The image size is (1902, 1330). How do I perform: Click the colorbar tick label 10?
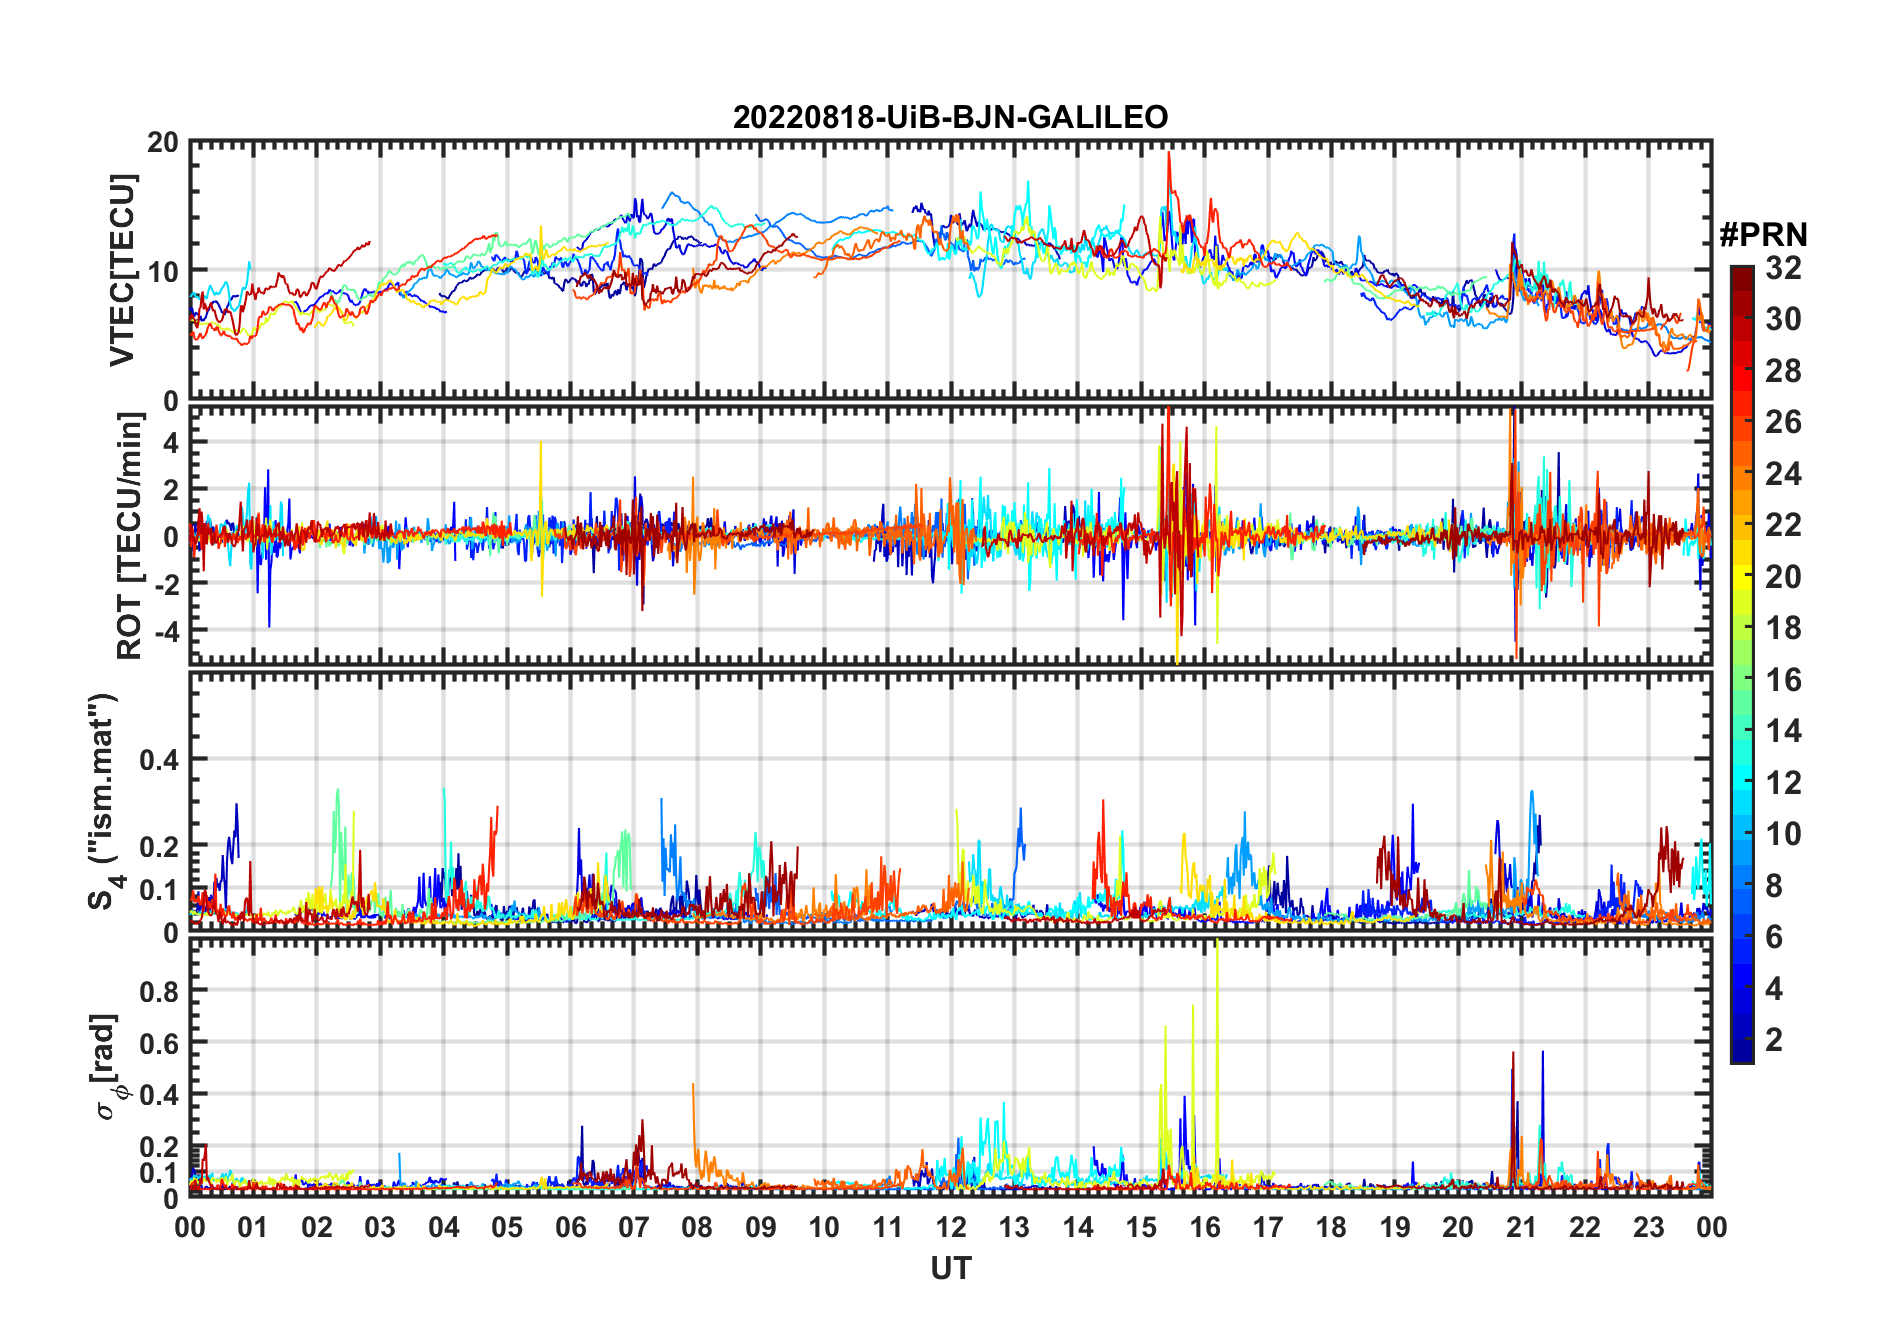(1783, 834)
